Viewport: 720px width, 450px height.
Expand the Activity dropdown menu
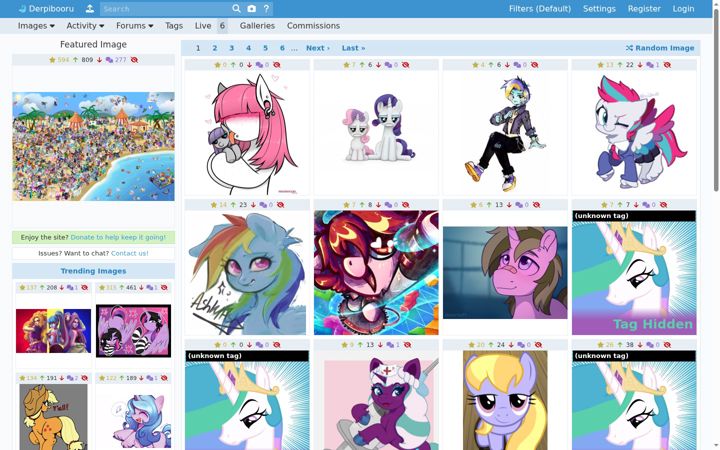tap(85, 26)
